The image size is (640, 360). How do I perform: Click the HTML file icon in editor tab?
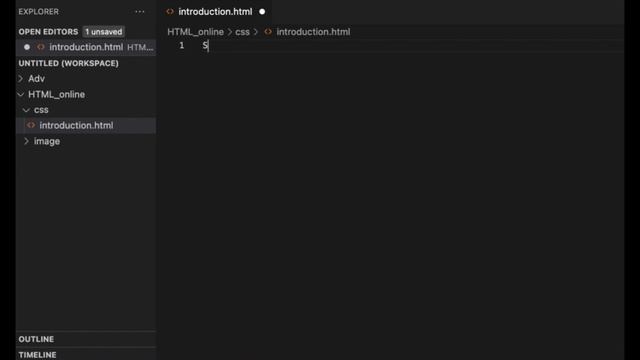point(170,12)
